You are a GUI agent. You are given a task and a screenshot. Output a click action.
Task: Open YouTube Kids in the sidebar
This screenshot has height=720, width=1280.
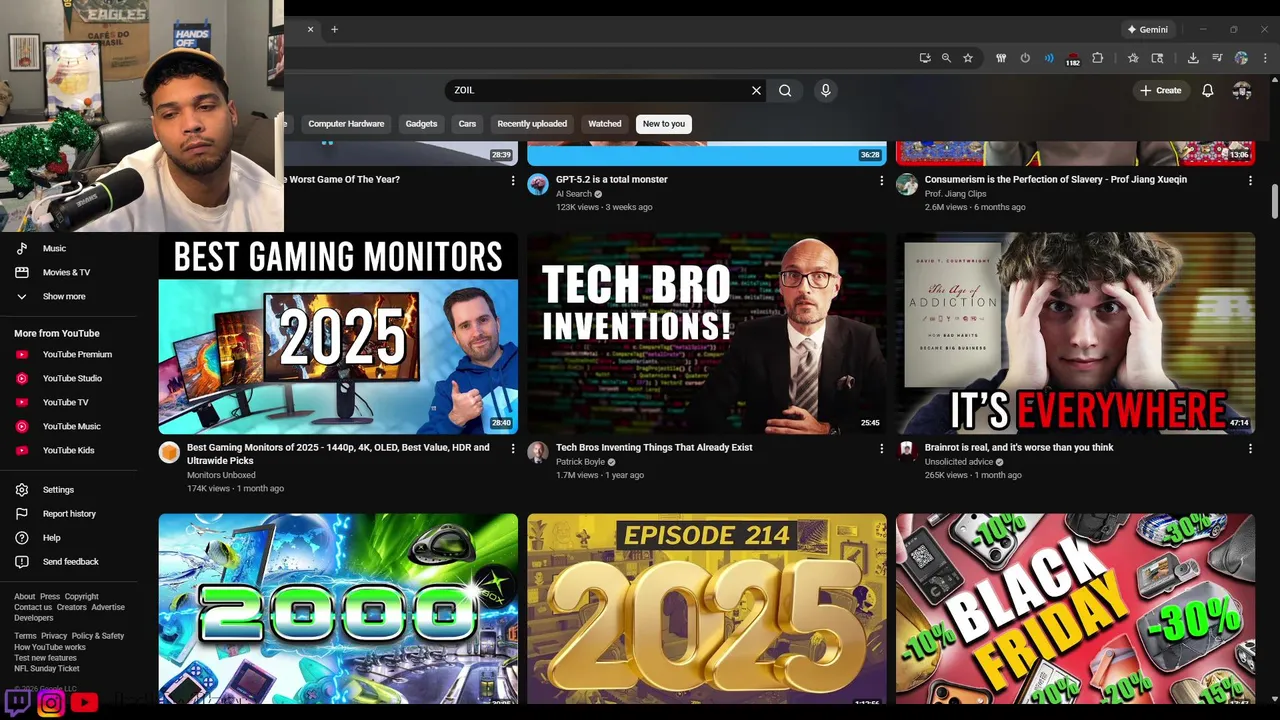(x=68, y=450)
